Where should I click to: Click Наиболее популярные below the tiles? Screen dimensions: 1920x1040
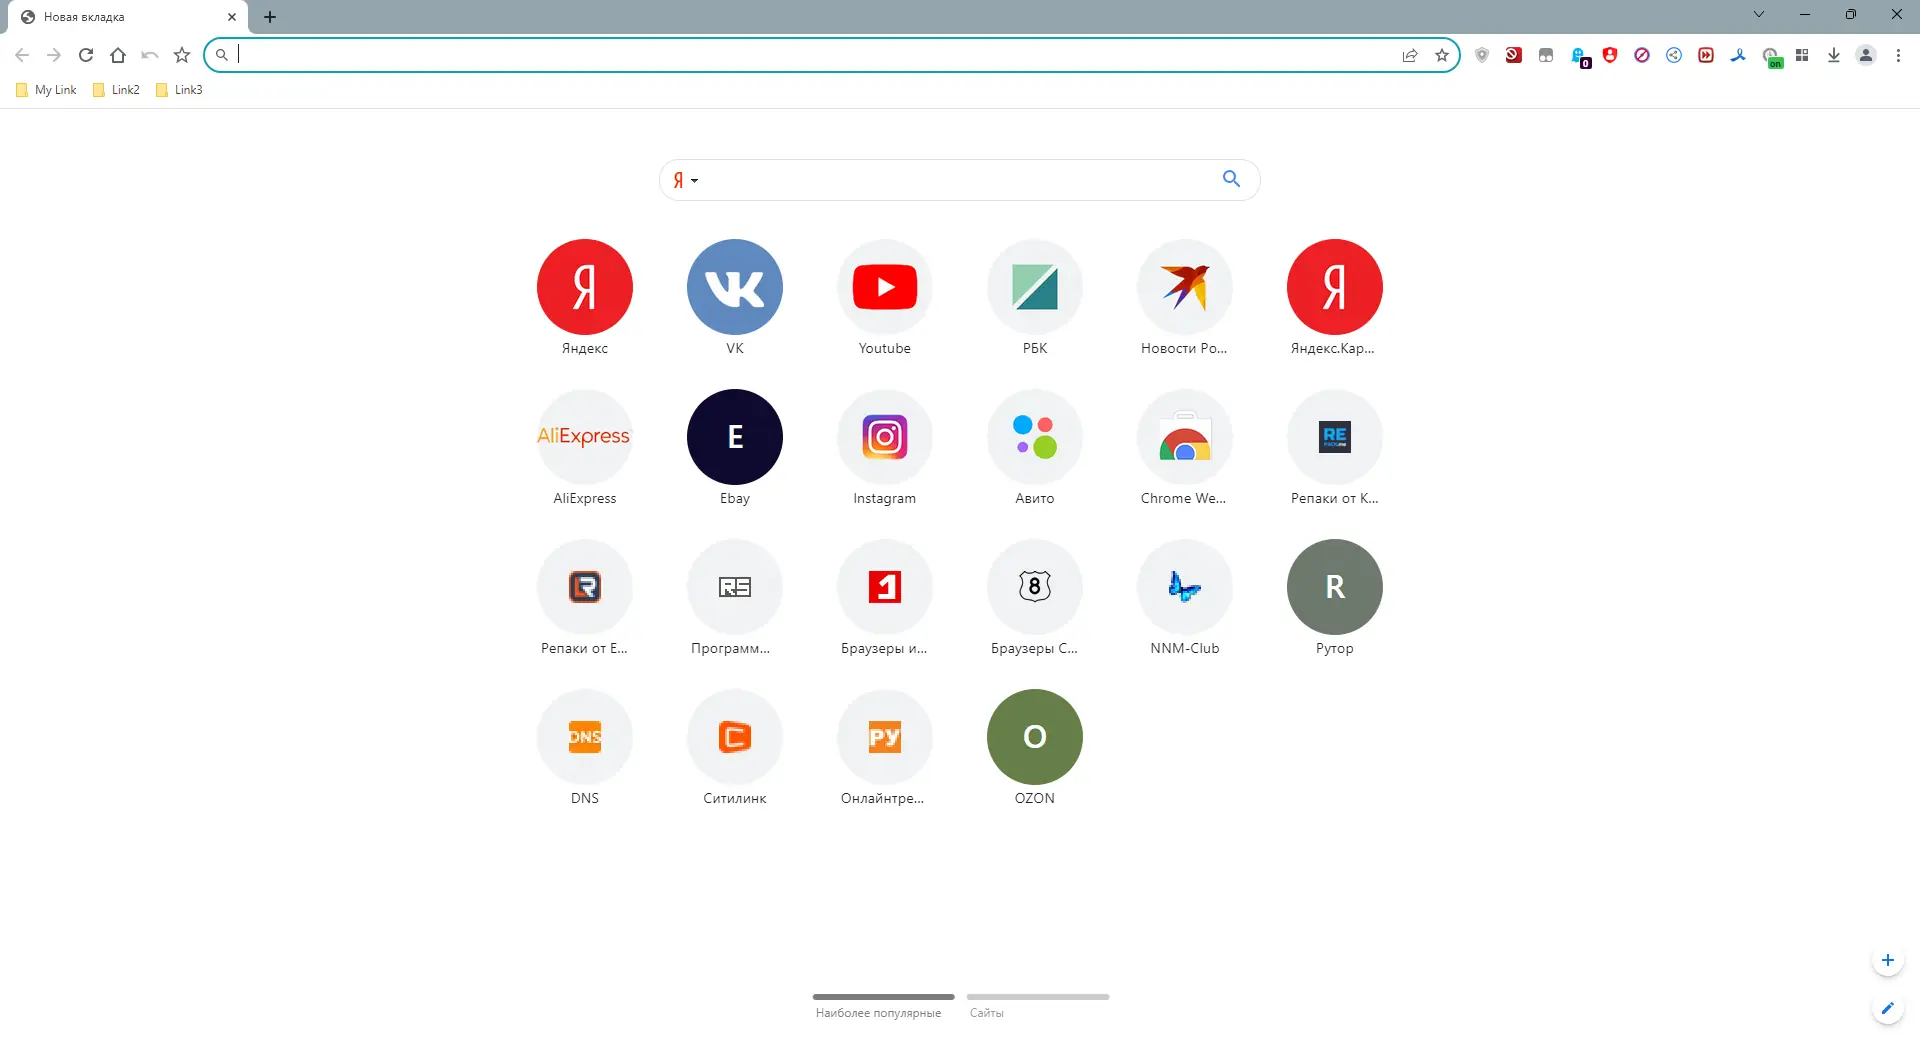point(879,1012)
